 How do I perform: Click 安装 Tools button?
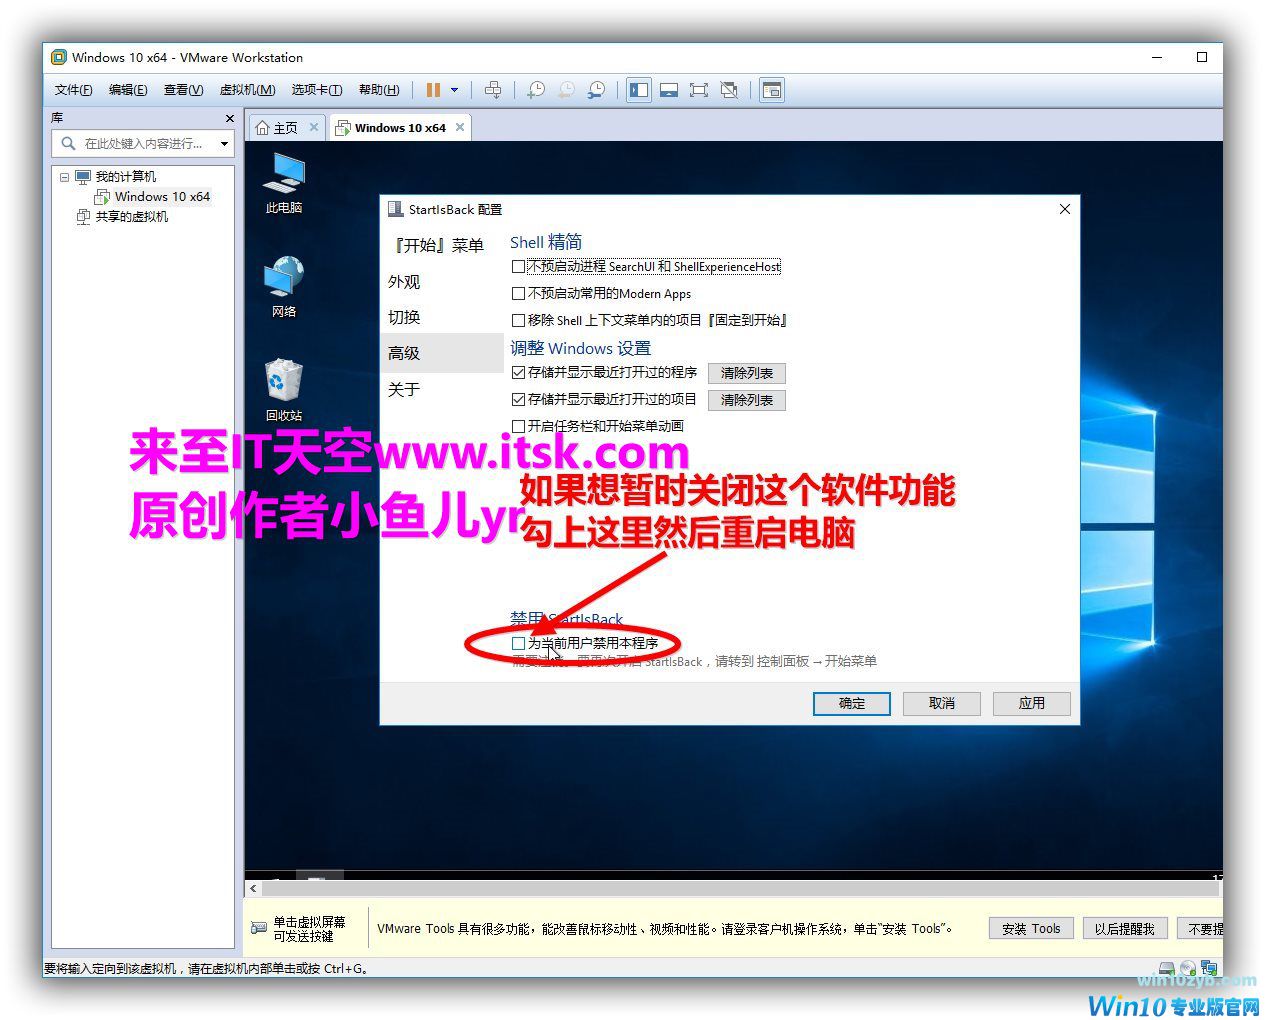tap(1030, 928)
